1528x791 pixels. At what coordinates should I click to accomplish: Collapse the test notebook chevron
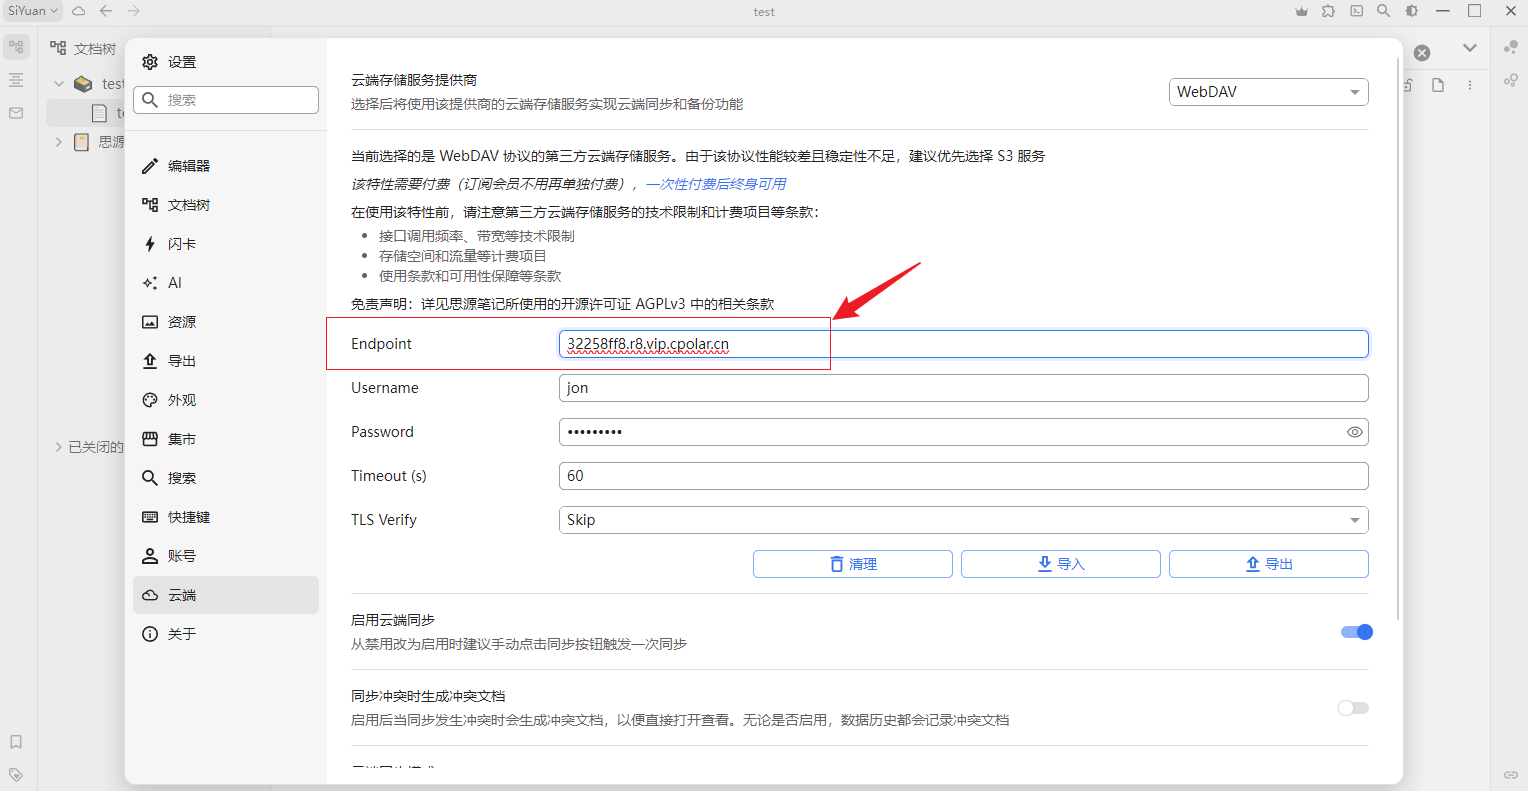click(x=59, y=84)
